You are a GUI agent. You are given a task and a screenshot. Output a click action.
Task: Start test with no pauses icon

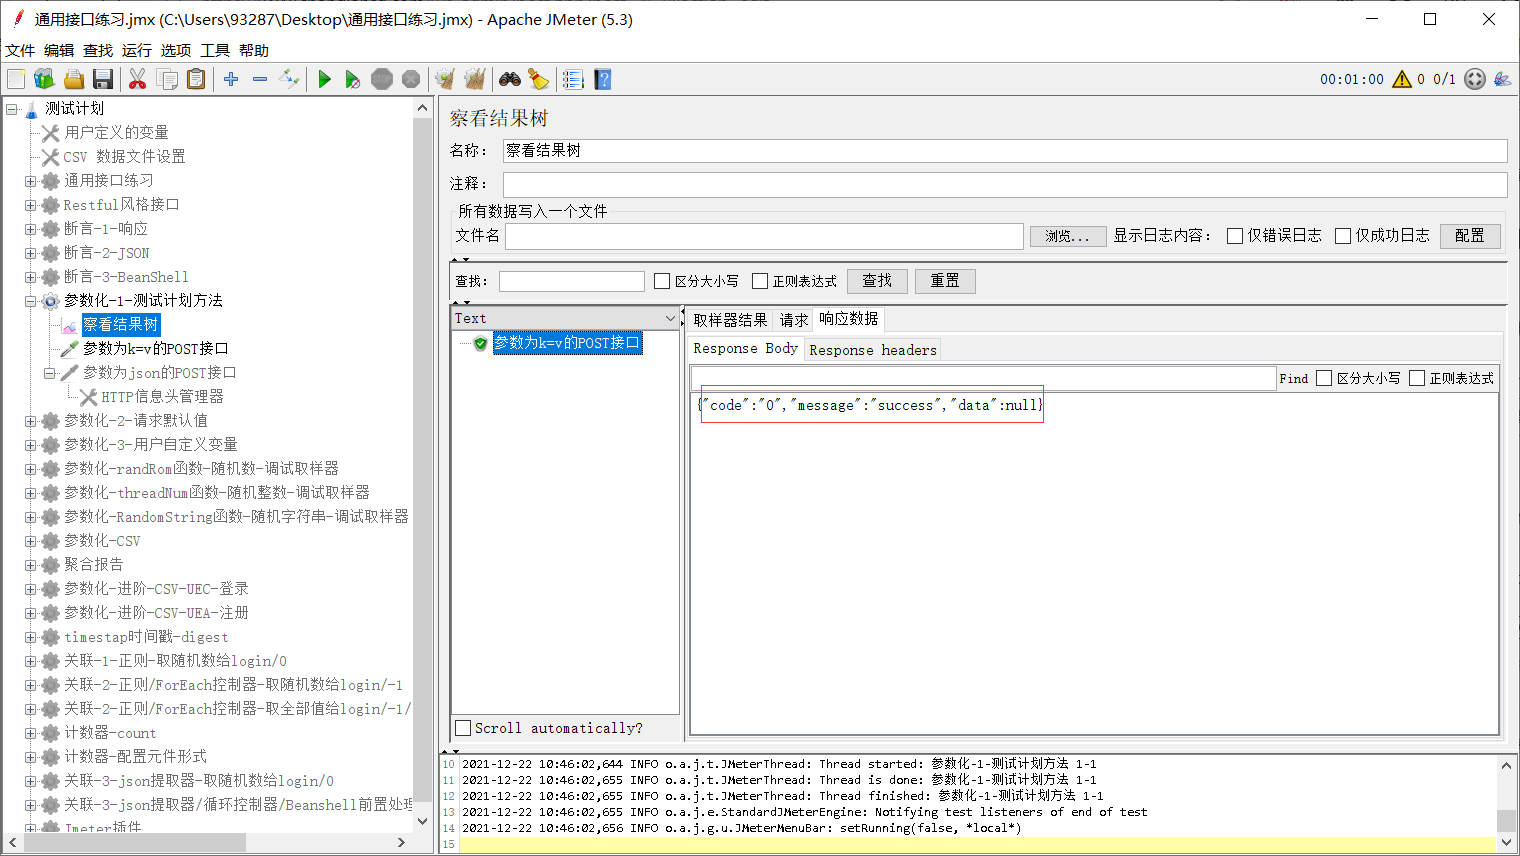tap(353, 79)
